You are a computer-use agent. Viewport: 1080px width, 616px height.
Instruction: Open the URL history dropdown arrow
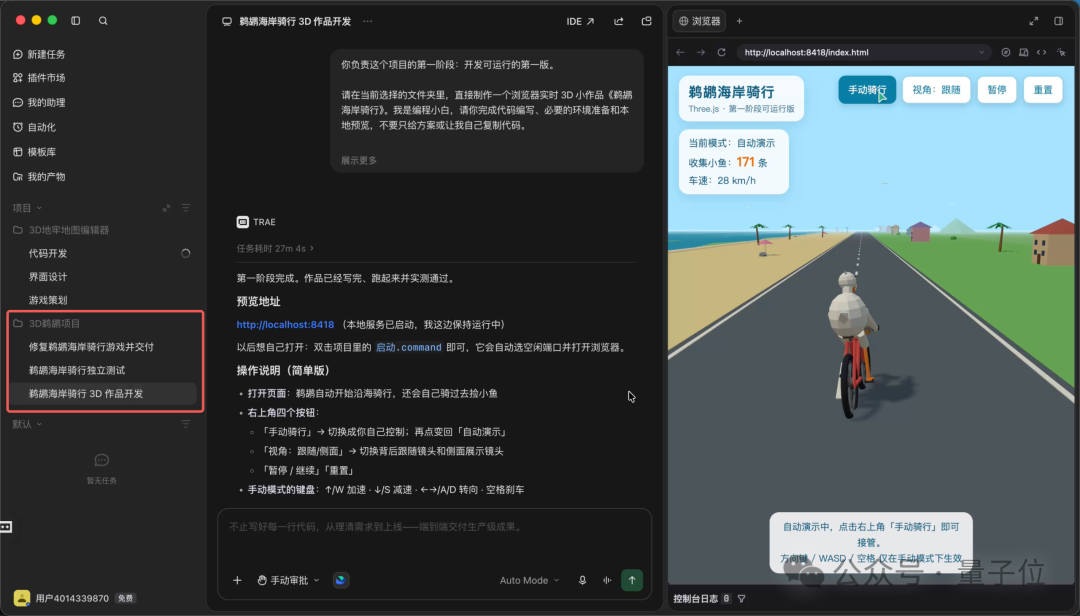982,52
